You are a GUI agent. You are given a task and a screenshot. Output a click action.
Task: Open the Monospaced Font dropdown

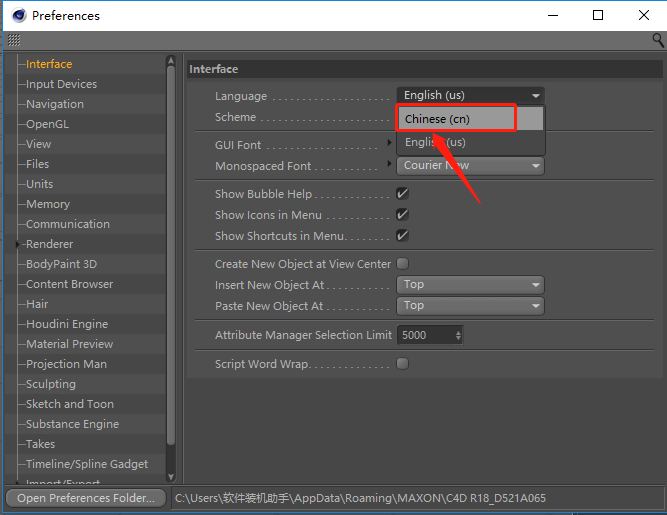(470, 165)
